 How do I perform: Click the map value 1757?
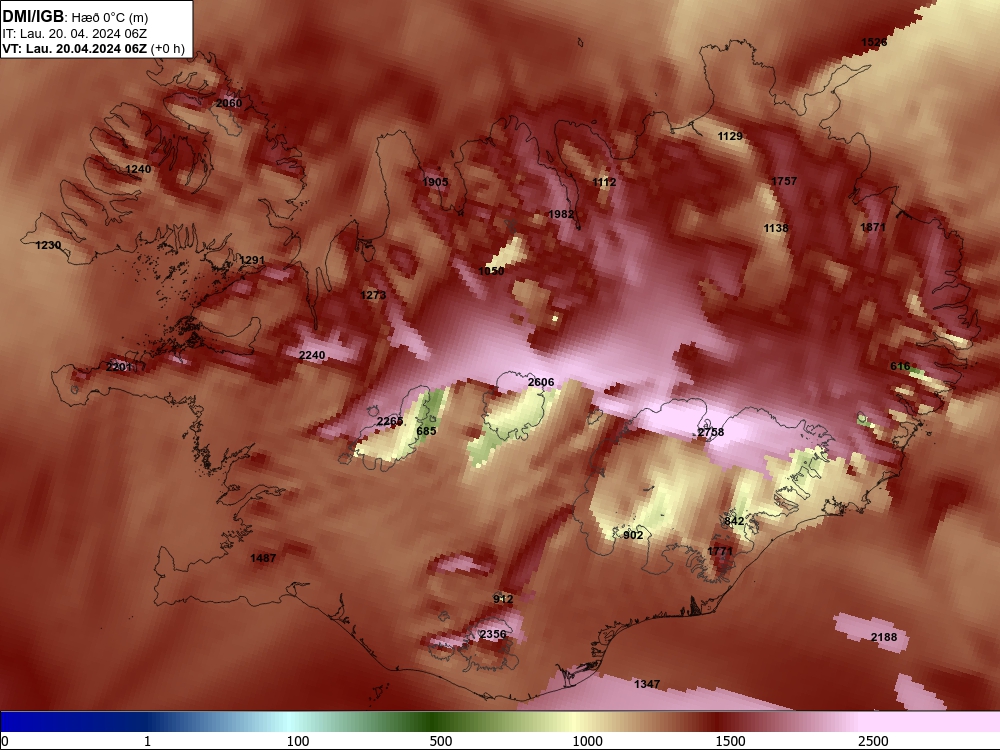point(784,181)
